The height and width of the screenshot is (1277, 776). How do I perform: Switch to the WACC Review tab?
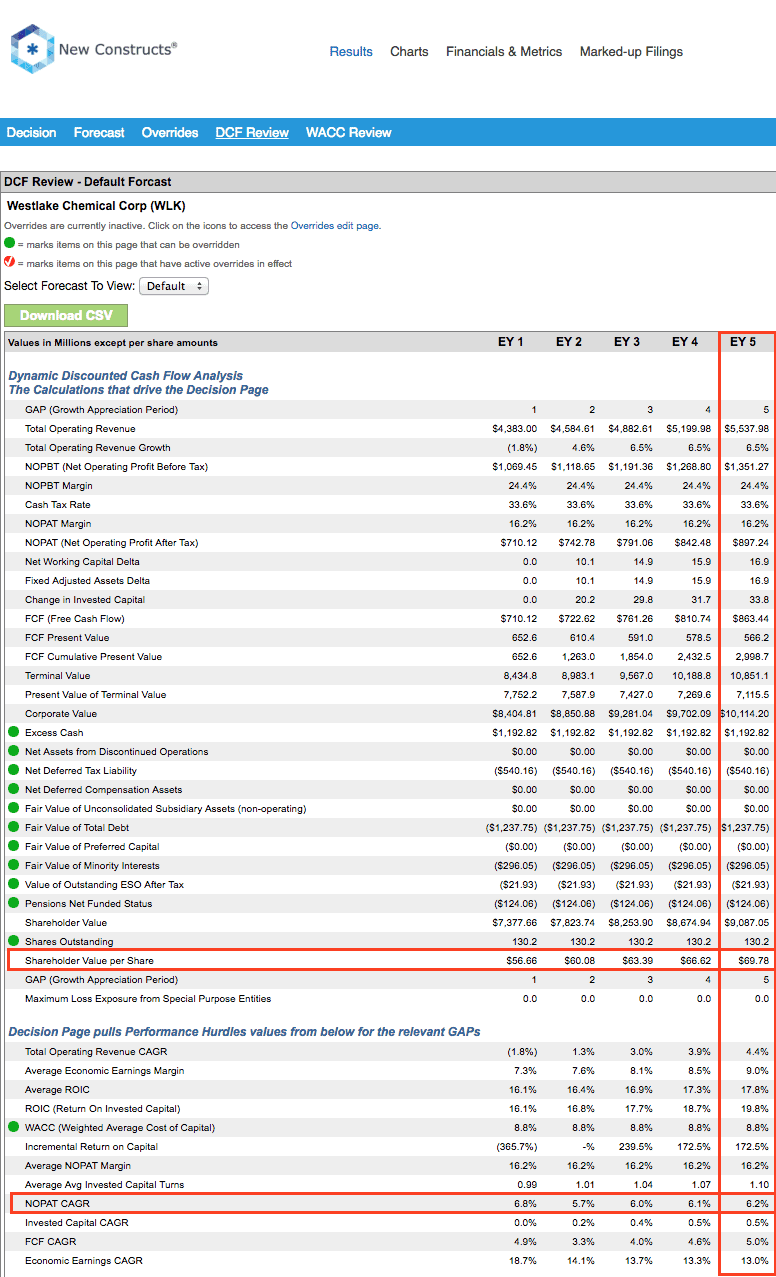point(349,132)
